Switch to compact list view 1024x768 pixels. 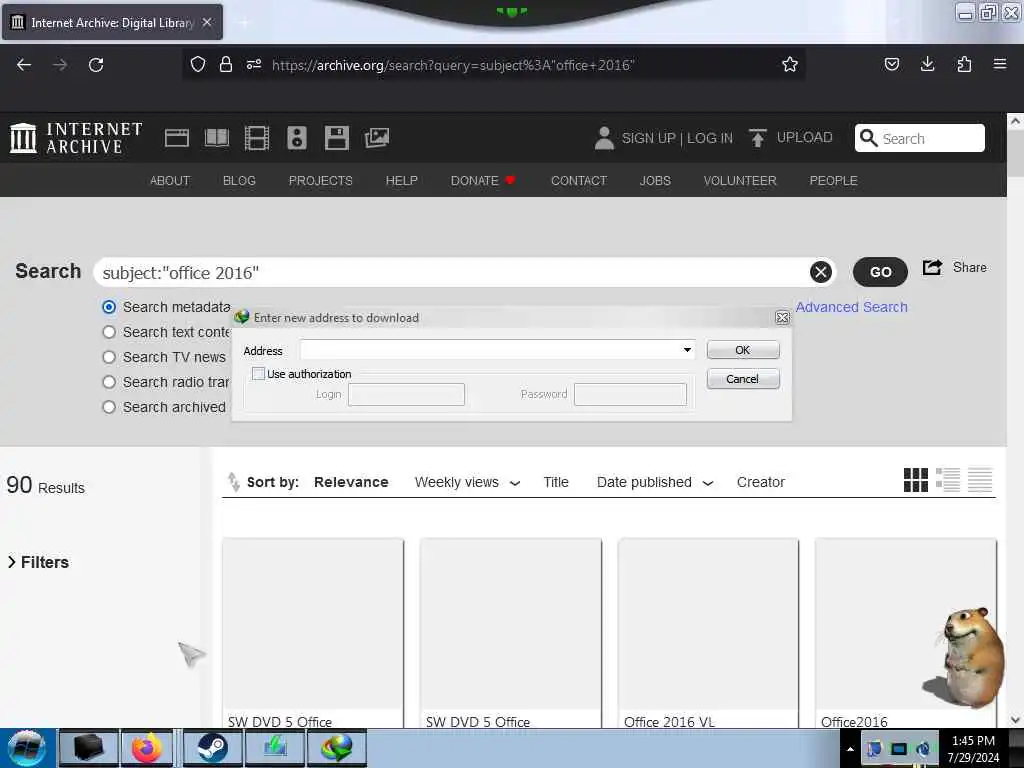980,480
